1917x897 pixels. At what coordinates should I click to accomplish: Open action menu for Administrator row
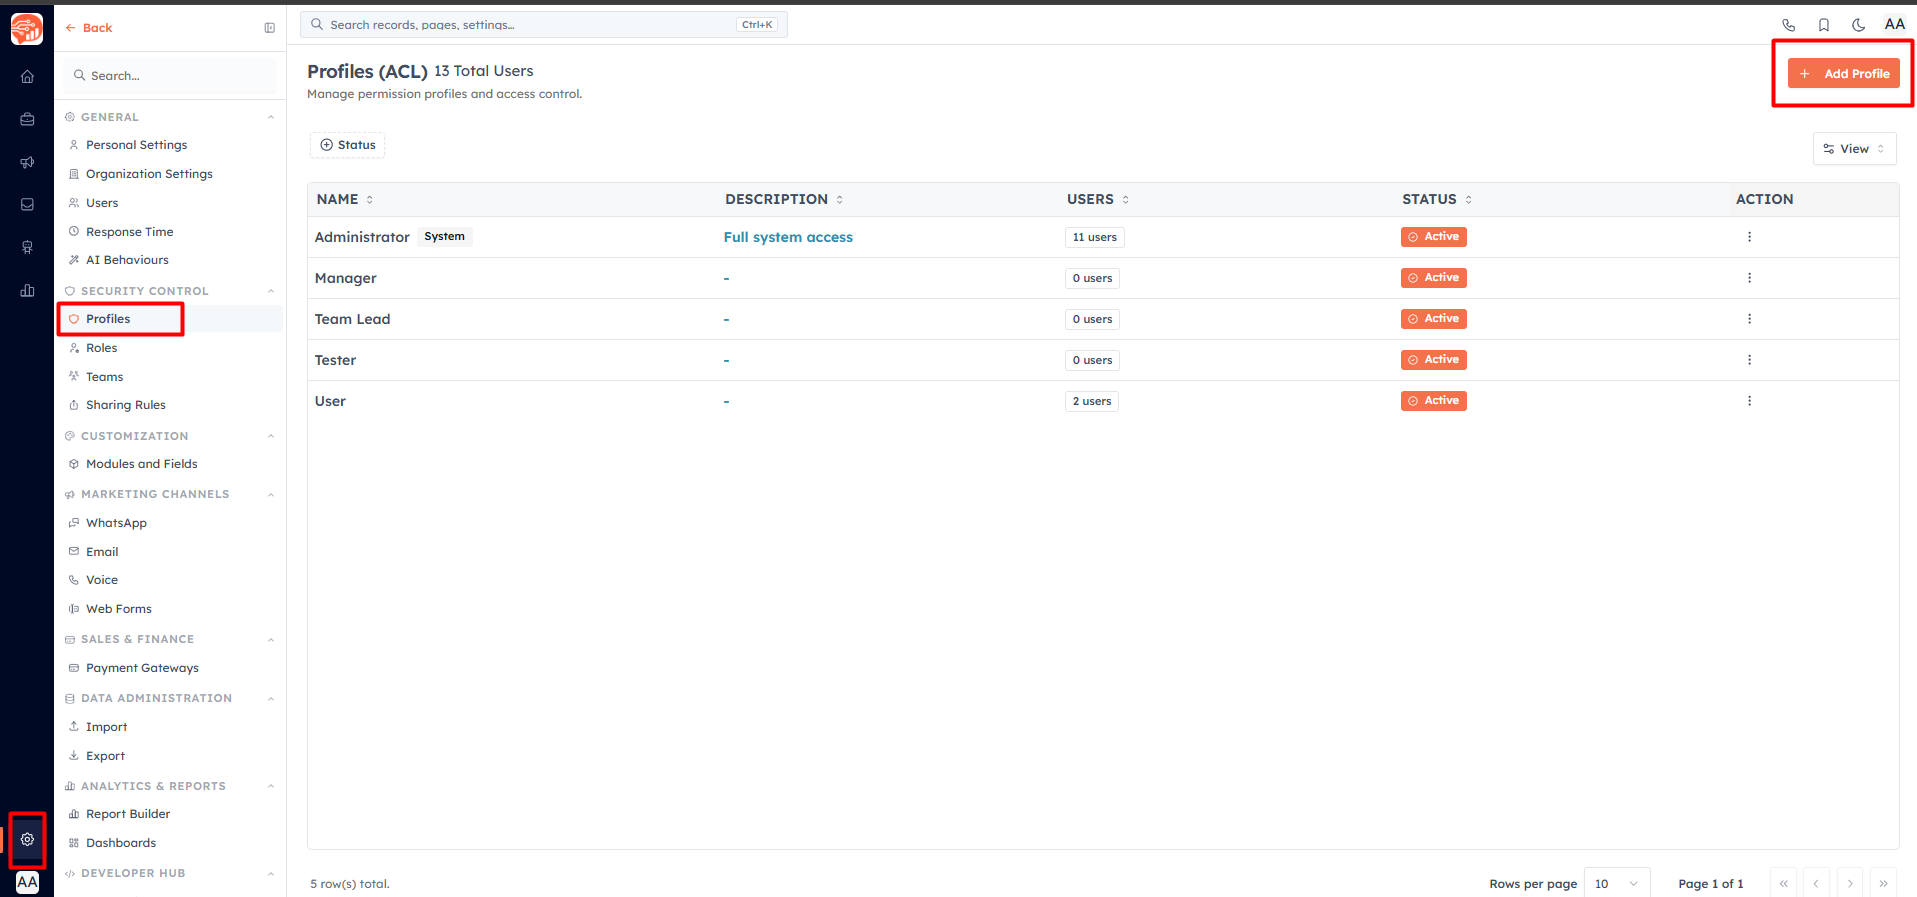(1749, 237)
